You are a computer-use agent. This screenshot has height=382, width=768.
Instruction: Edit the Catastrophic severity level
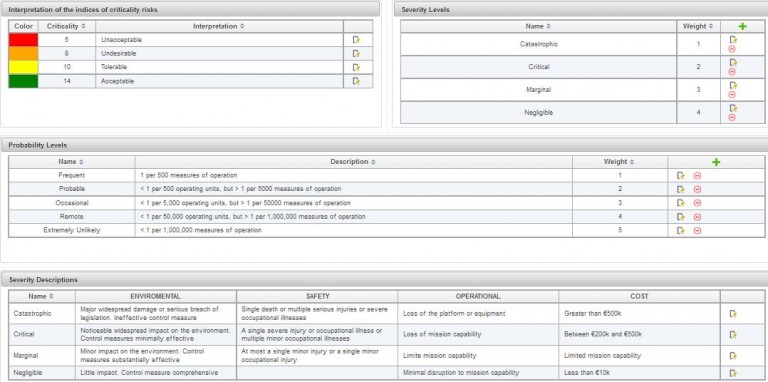click(x=733, y=40)
